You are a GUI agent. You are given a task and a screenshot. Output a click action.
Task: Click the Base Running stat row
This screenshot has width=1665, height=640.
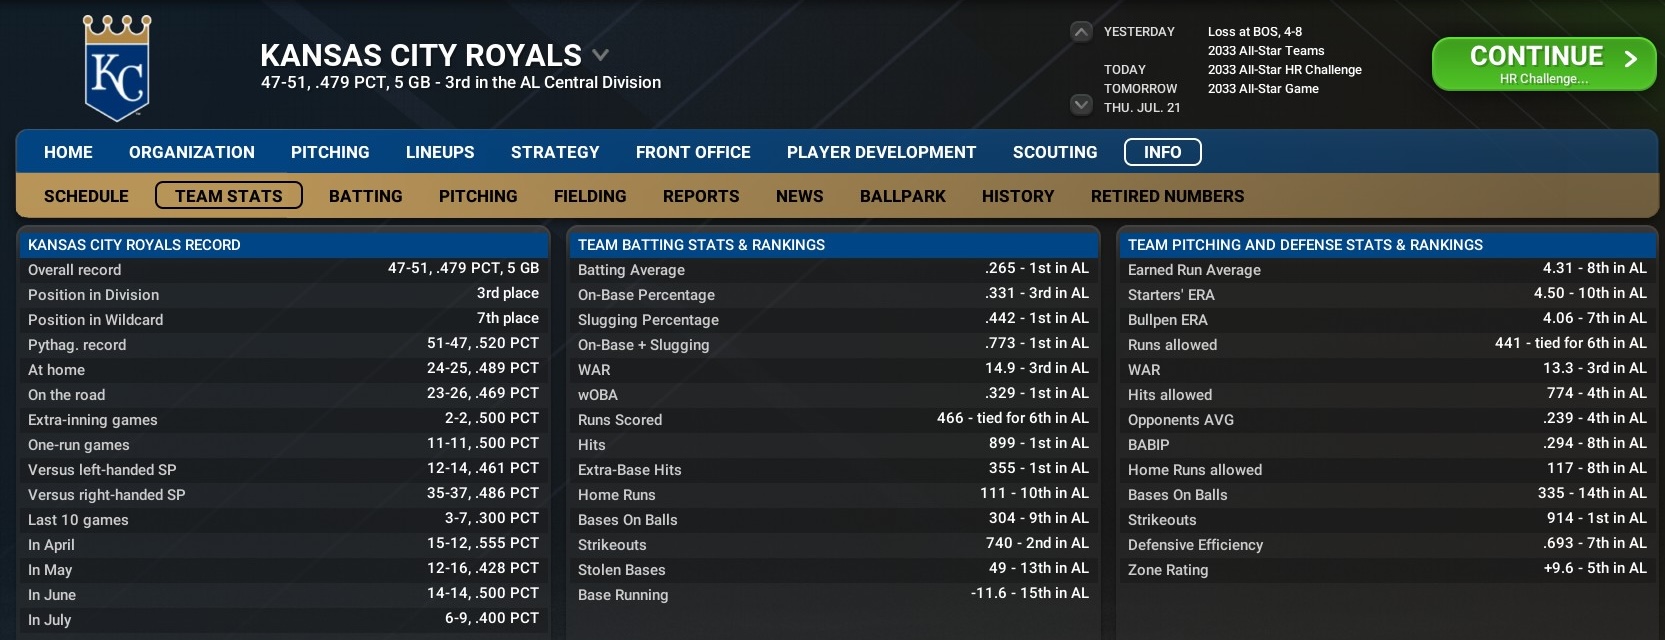[x=833, y=594]
